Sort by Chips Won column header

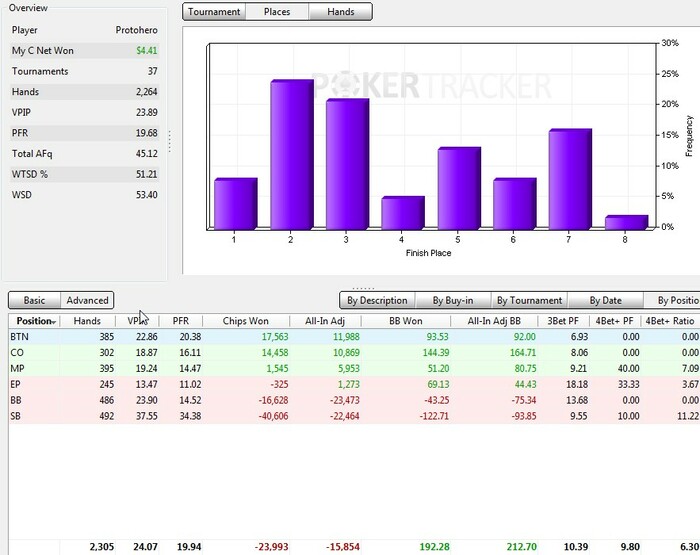coord(246,321)
